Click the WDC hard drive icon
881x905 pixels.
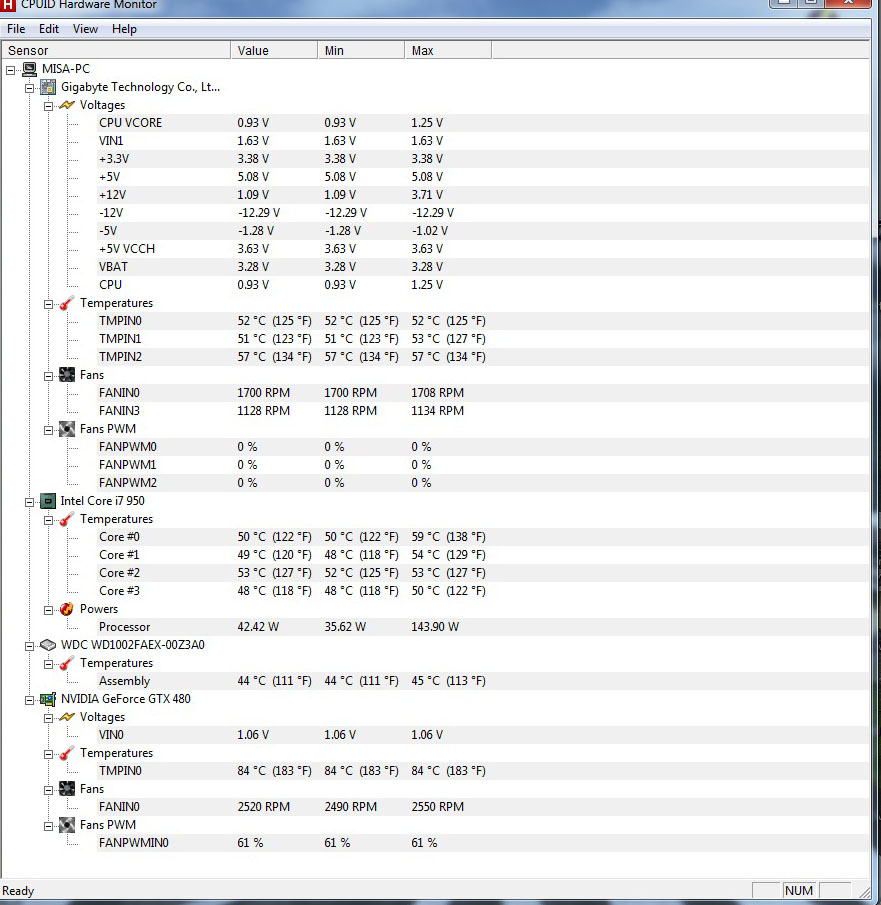pos(48,645)
